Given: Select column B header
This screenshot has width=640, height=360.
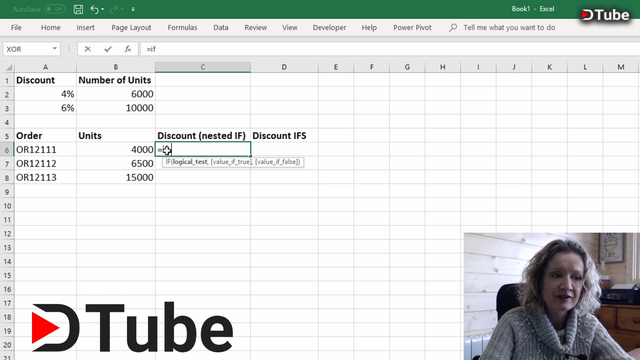Looking at the screenshot, I should (x=116, y=67).
